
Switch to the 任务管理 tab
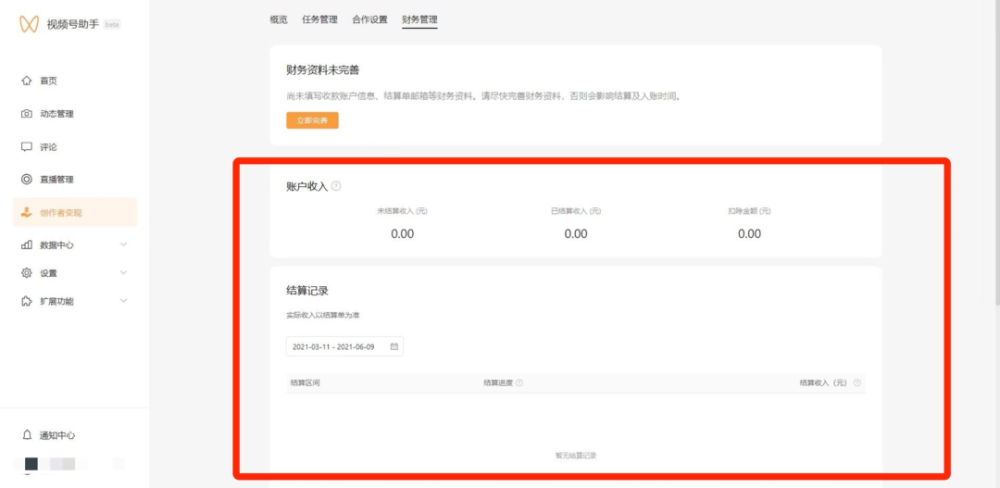(x=320, y=19)
